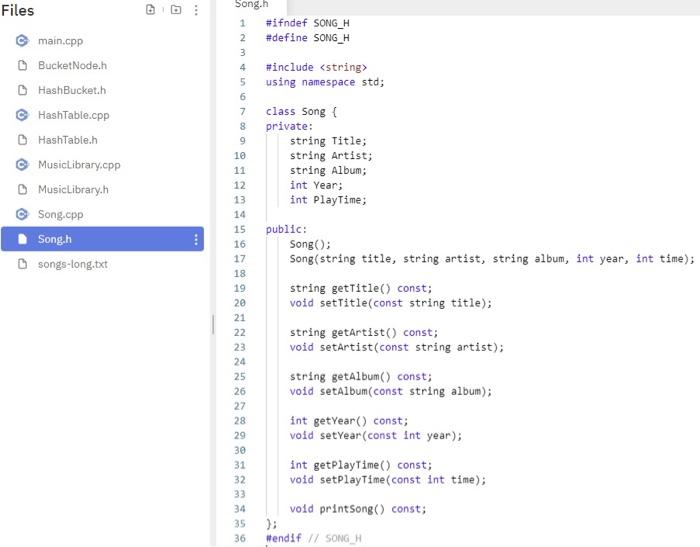Click 'string getArtist() const;' declaration
The width and height of the screenshot is (700, 547).
pos(364,332)
